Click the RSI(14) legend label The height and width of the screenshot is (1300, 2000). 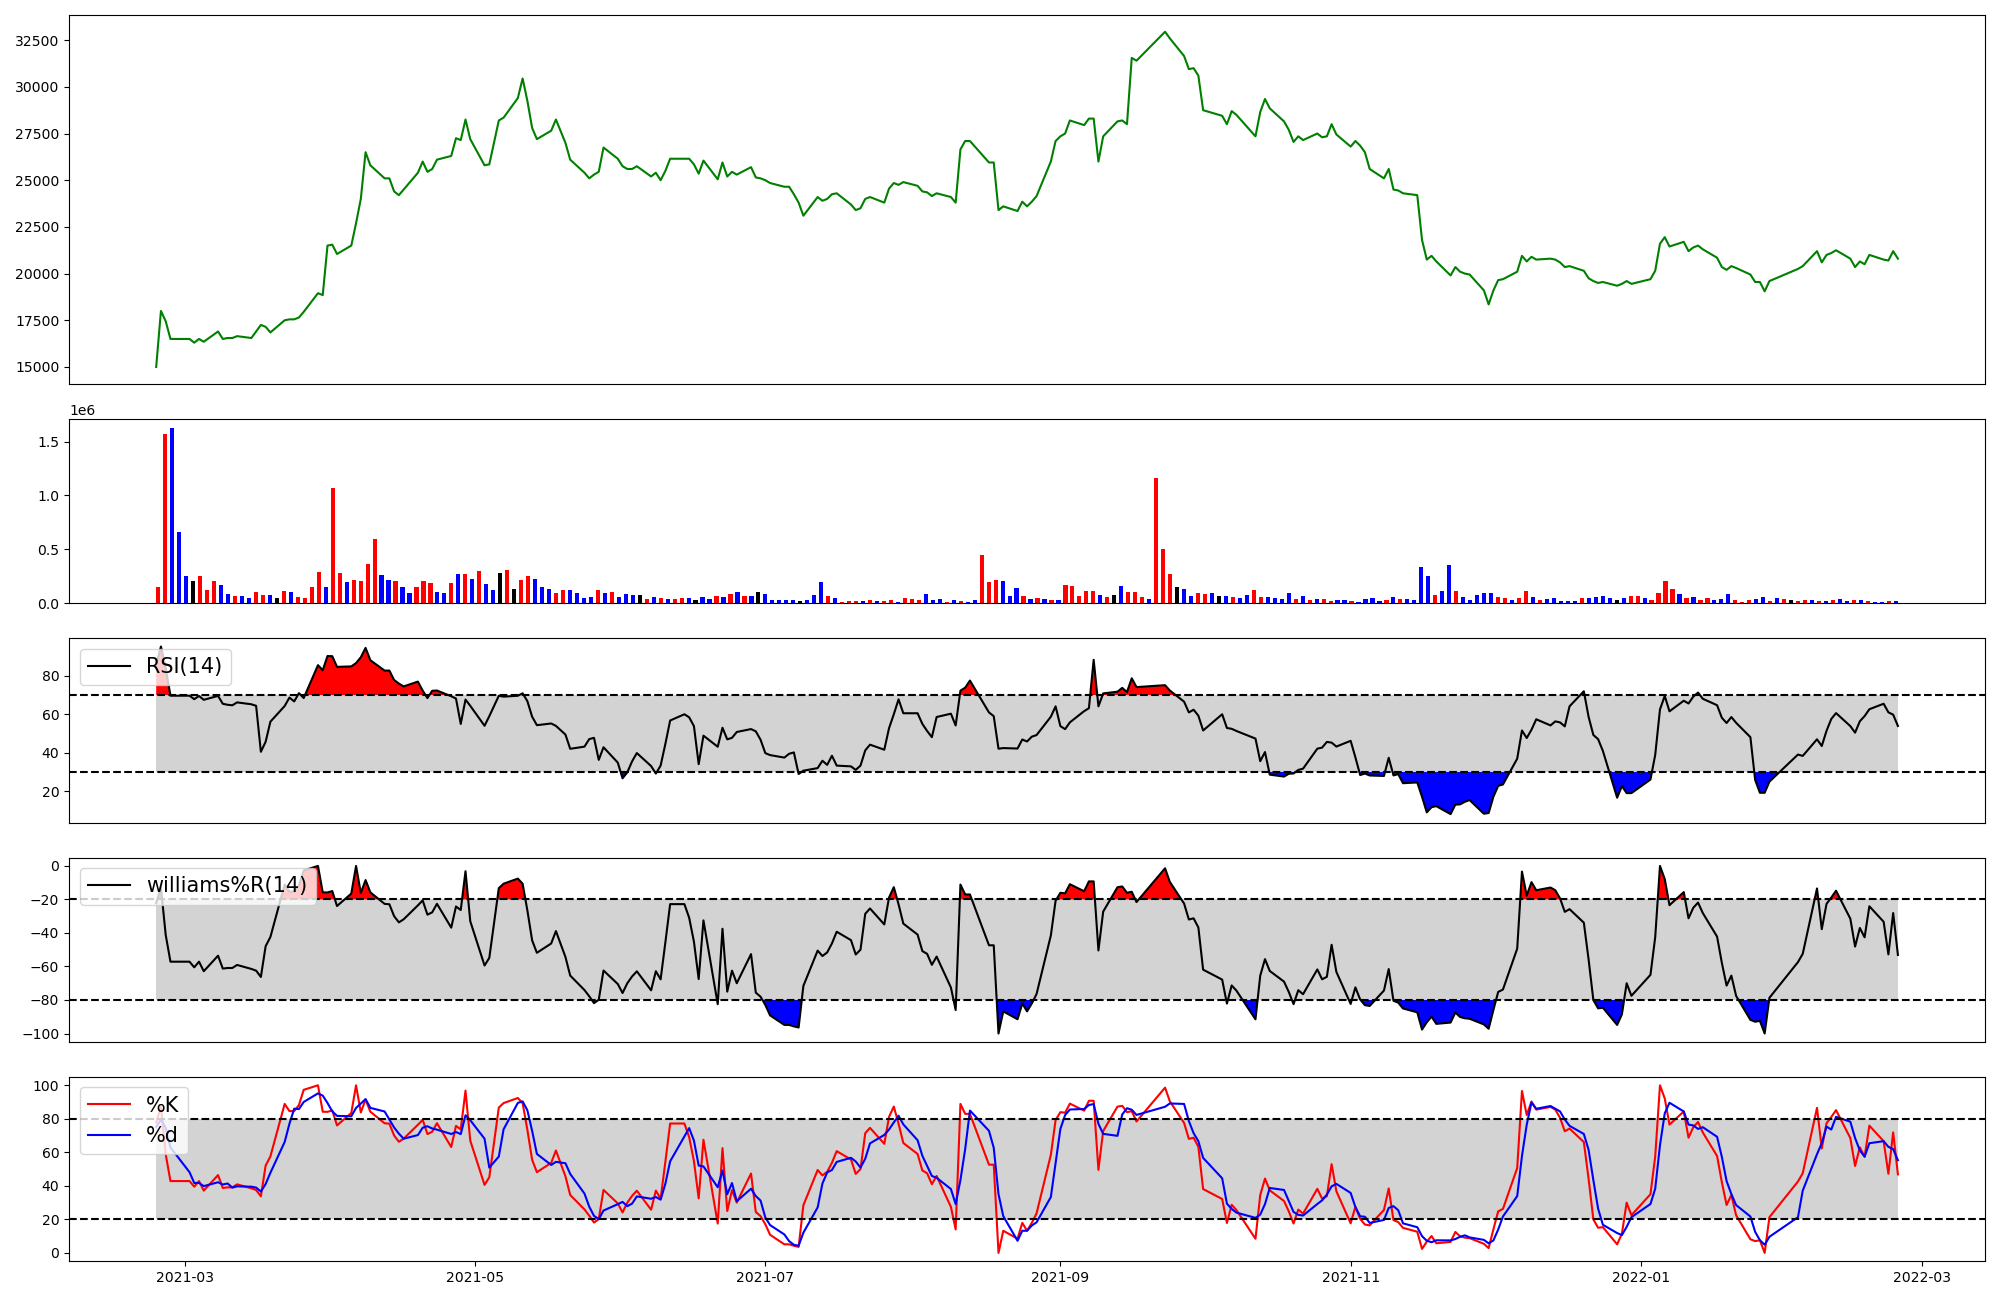[184, 666]
